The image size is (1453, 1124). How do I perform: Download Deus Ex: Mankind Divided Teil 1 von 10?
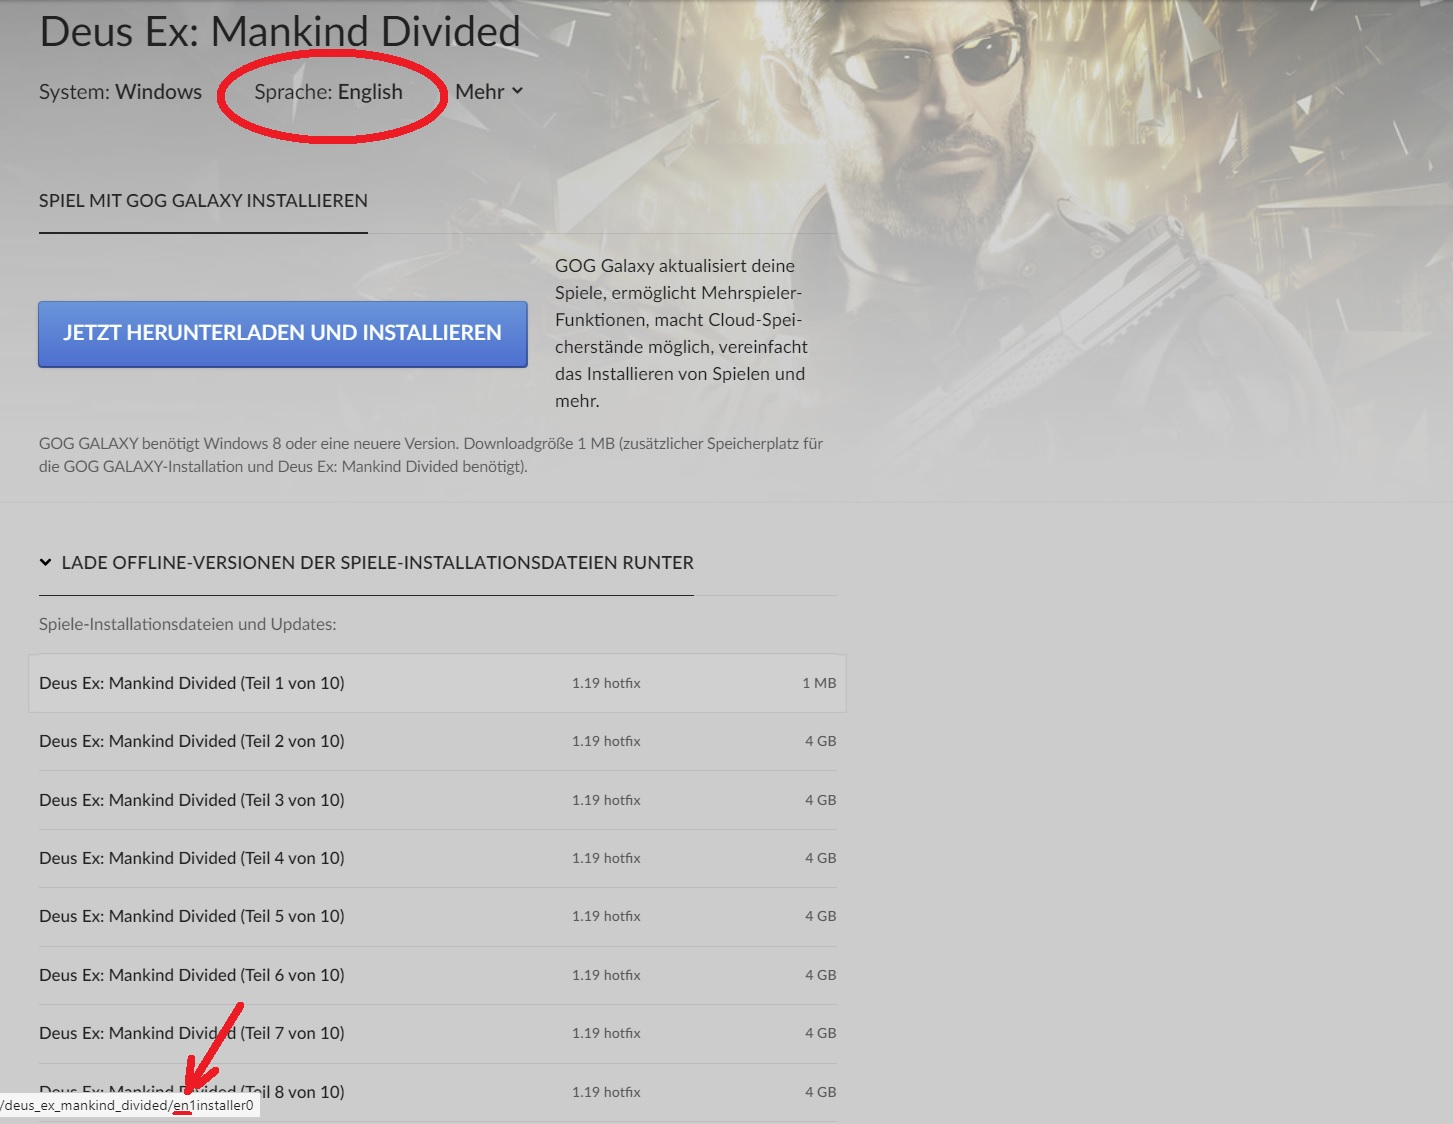[x=437, y=683]
